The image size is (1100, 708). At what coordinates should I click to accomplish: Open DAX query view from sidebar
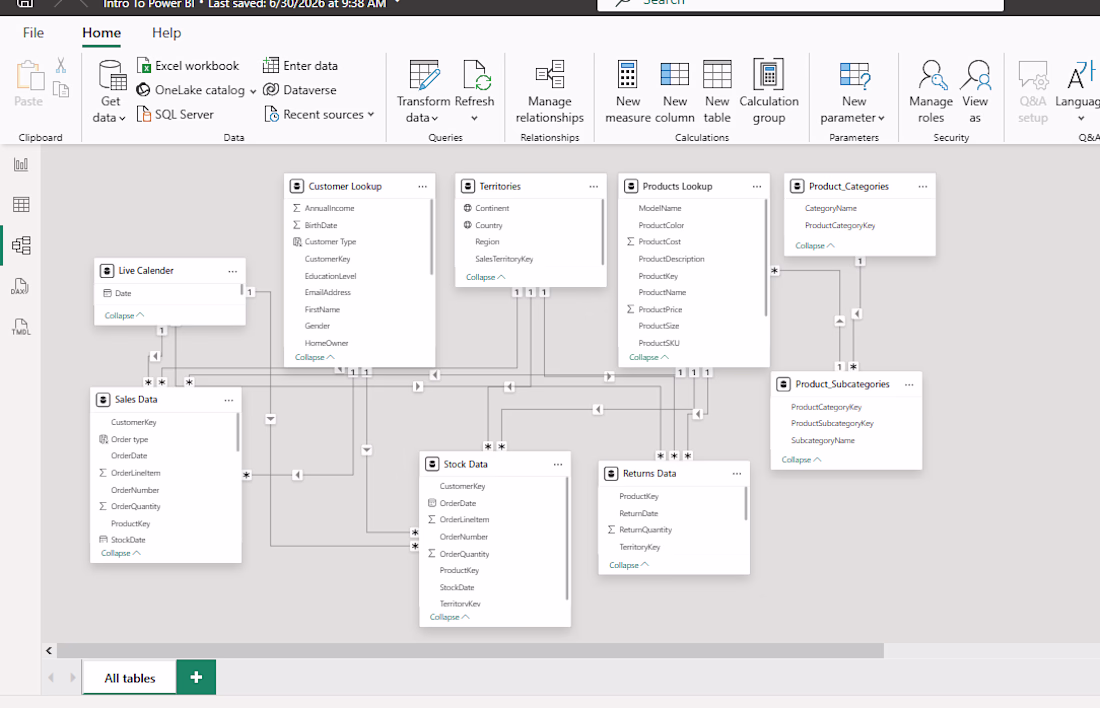click(x=20, y=286)
